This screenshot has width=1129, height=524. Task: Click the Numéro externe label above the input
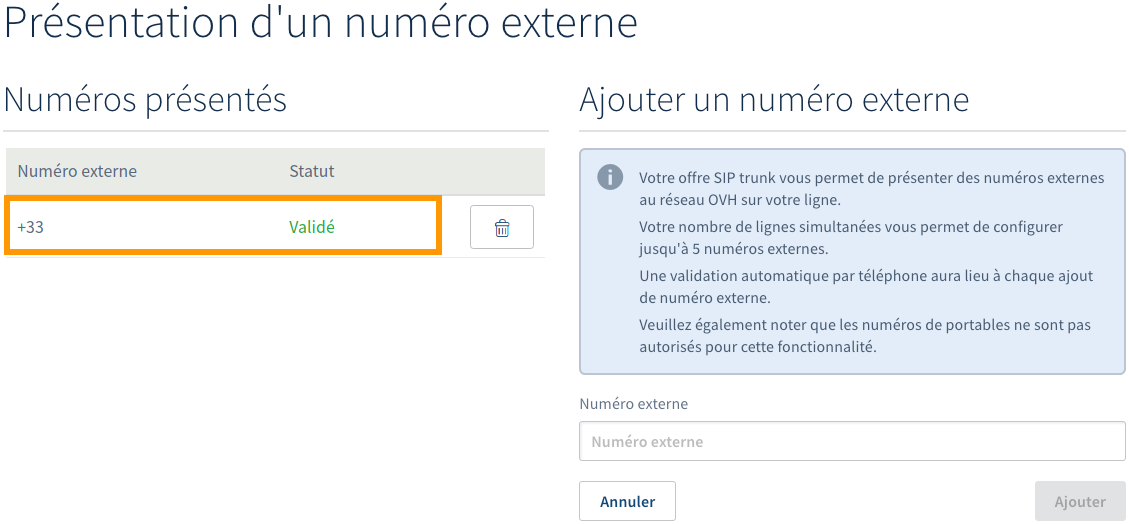[633, 404]
